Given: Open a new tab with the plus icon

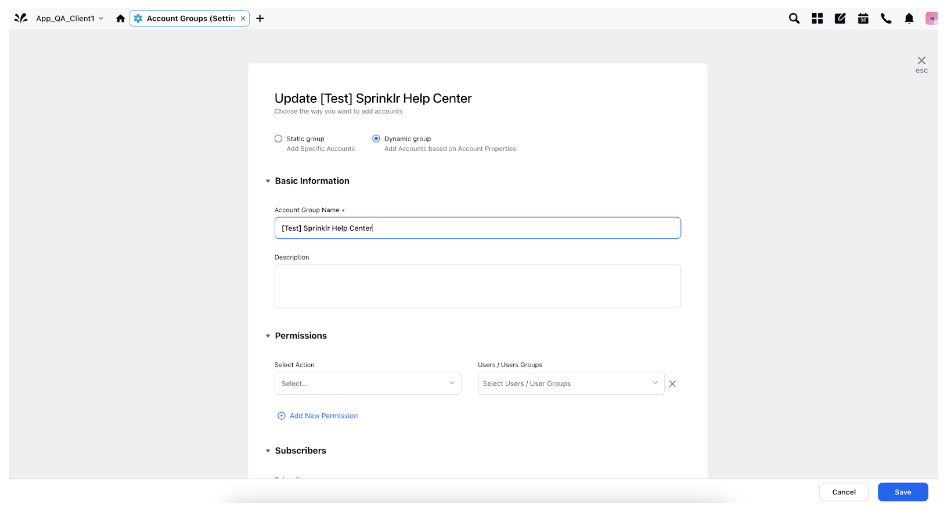Looking at the screenshot, I should [x=260, y=18].
